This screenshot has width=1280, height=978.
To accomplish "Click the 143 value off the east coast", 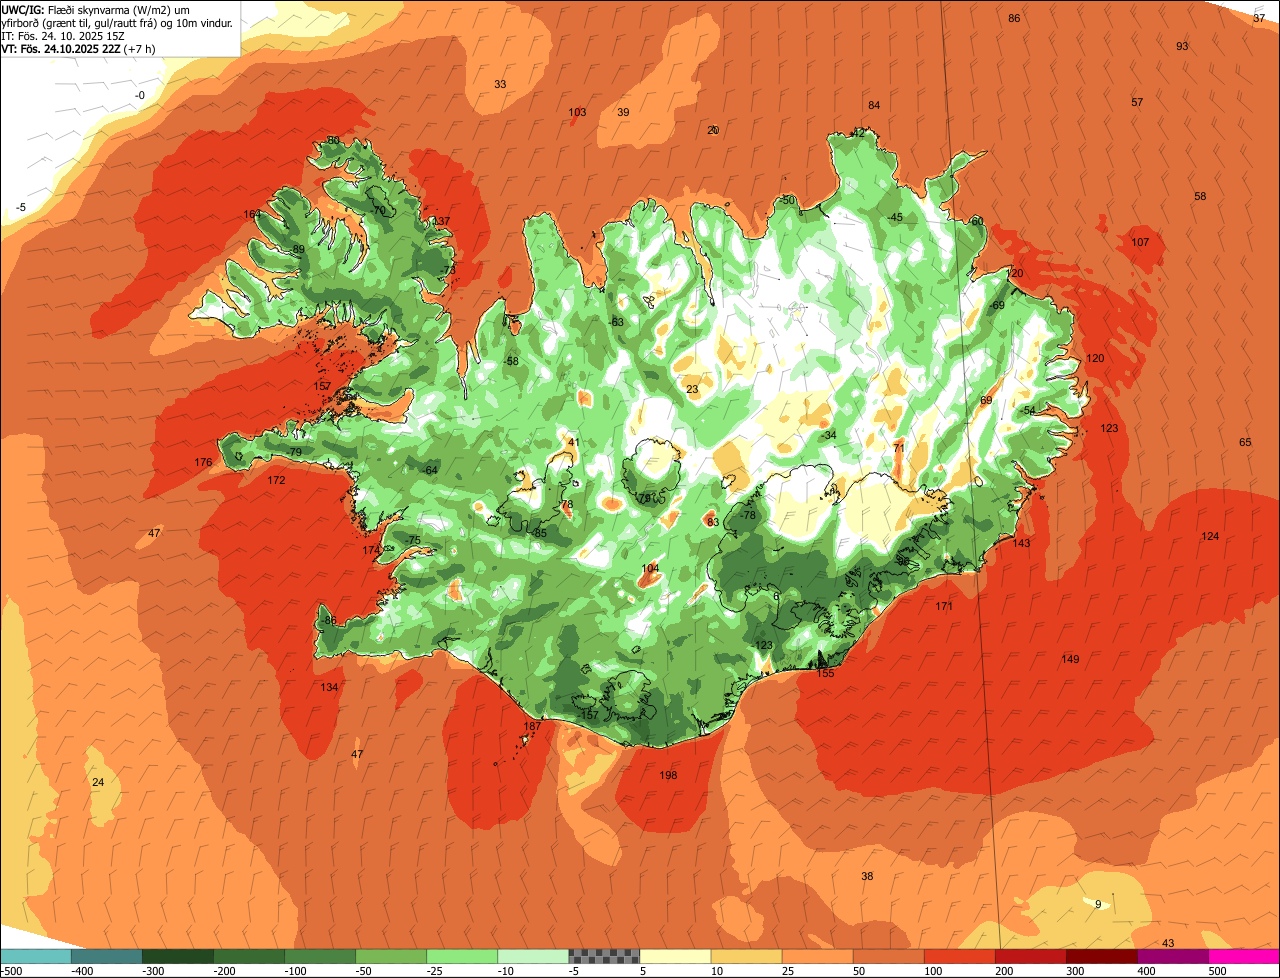I will (1021, 544).
